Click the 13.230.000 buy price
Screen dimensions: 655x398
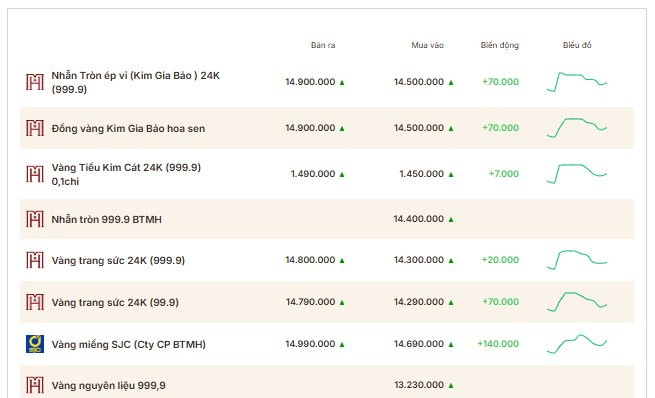419,385
